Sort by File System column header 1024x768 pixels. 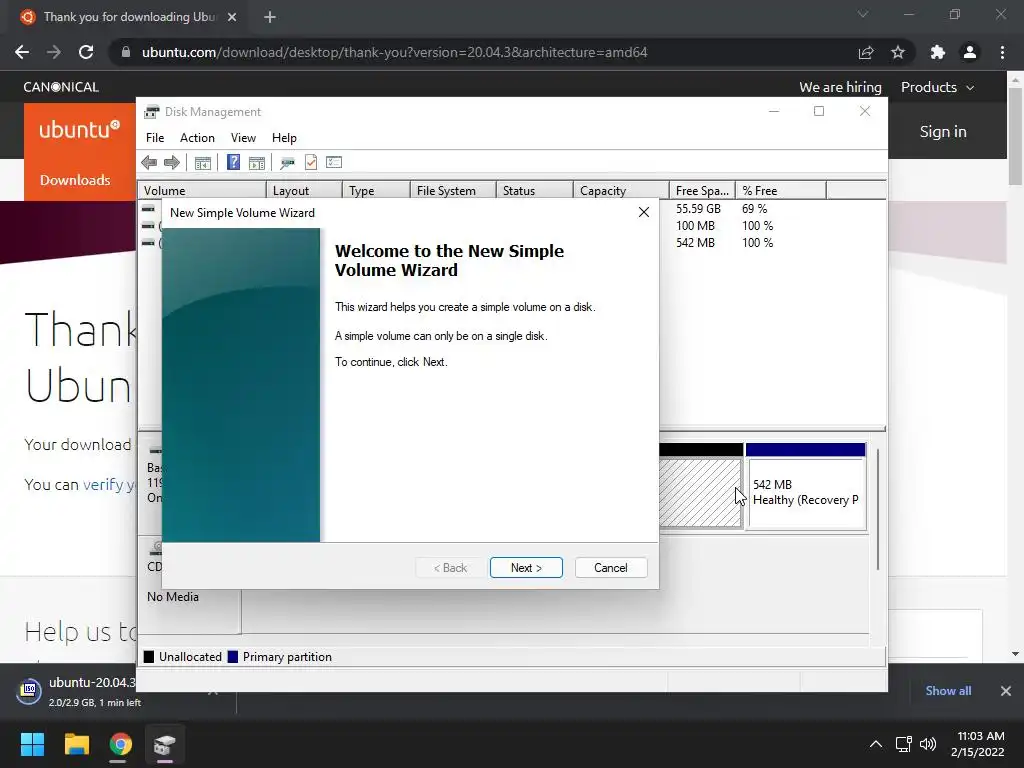[x=453, y=191]
